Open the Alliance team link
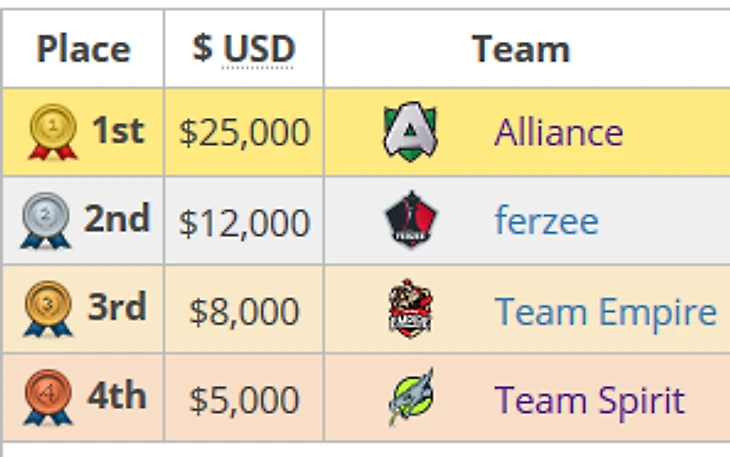 (558, 133)
